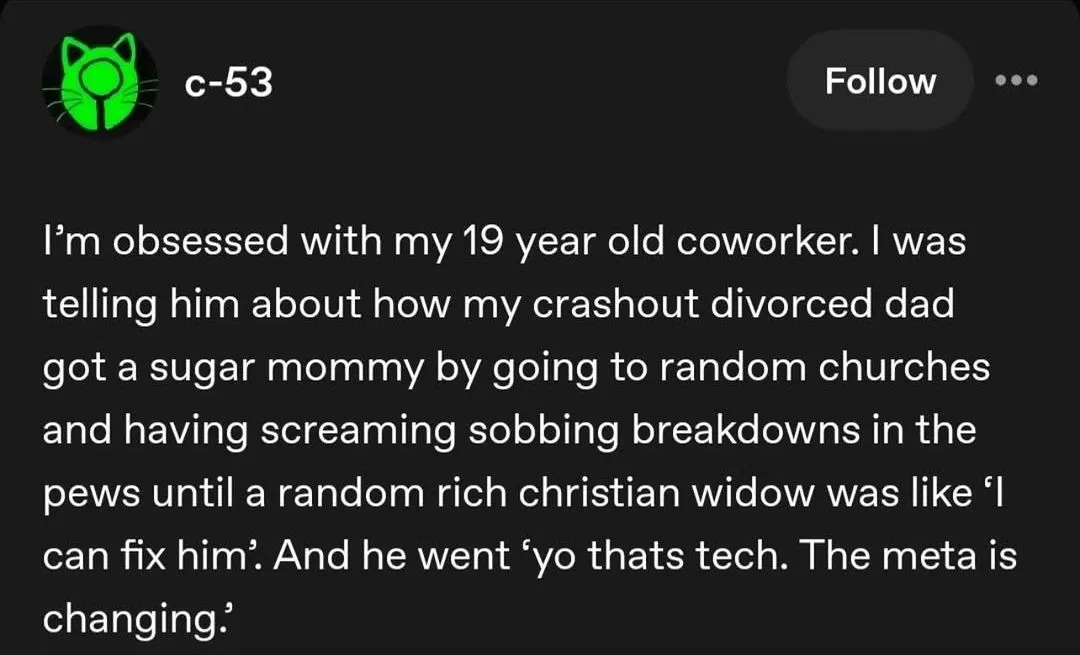The height and width of the screenshot is (655, 1080).
Task: Click the word "pews" in the post
Action: pyautogui.click(x=86, y=493)
